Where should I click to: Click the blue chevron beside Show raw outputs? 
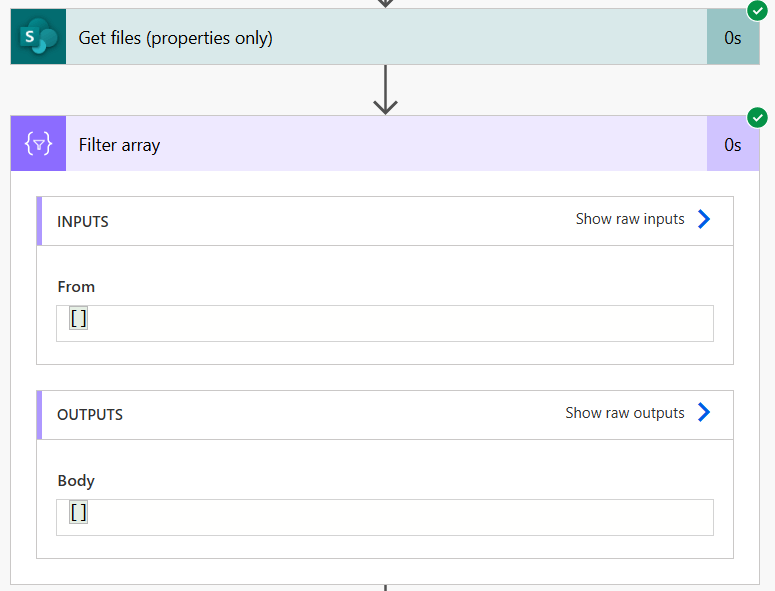point(704,413)
